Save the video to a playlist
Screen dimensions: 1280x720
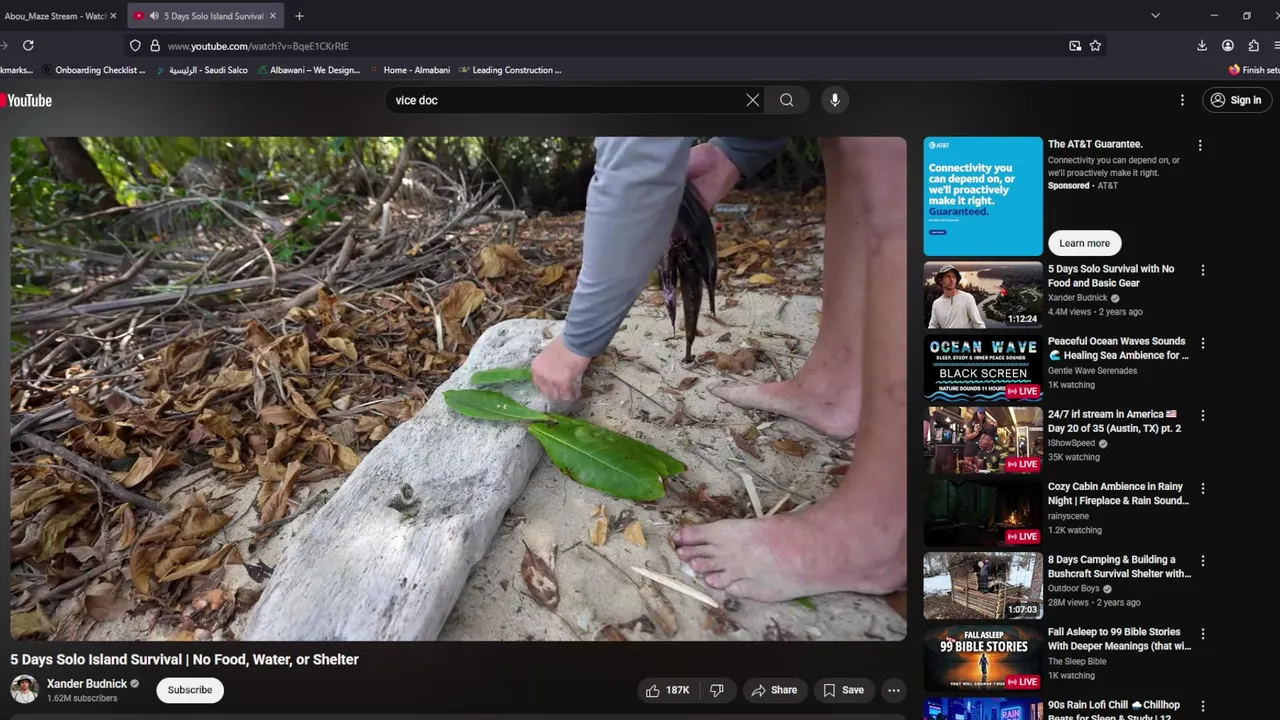(843, 690)
